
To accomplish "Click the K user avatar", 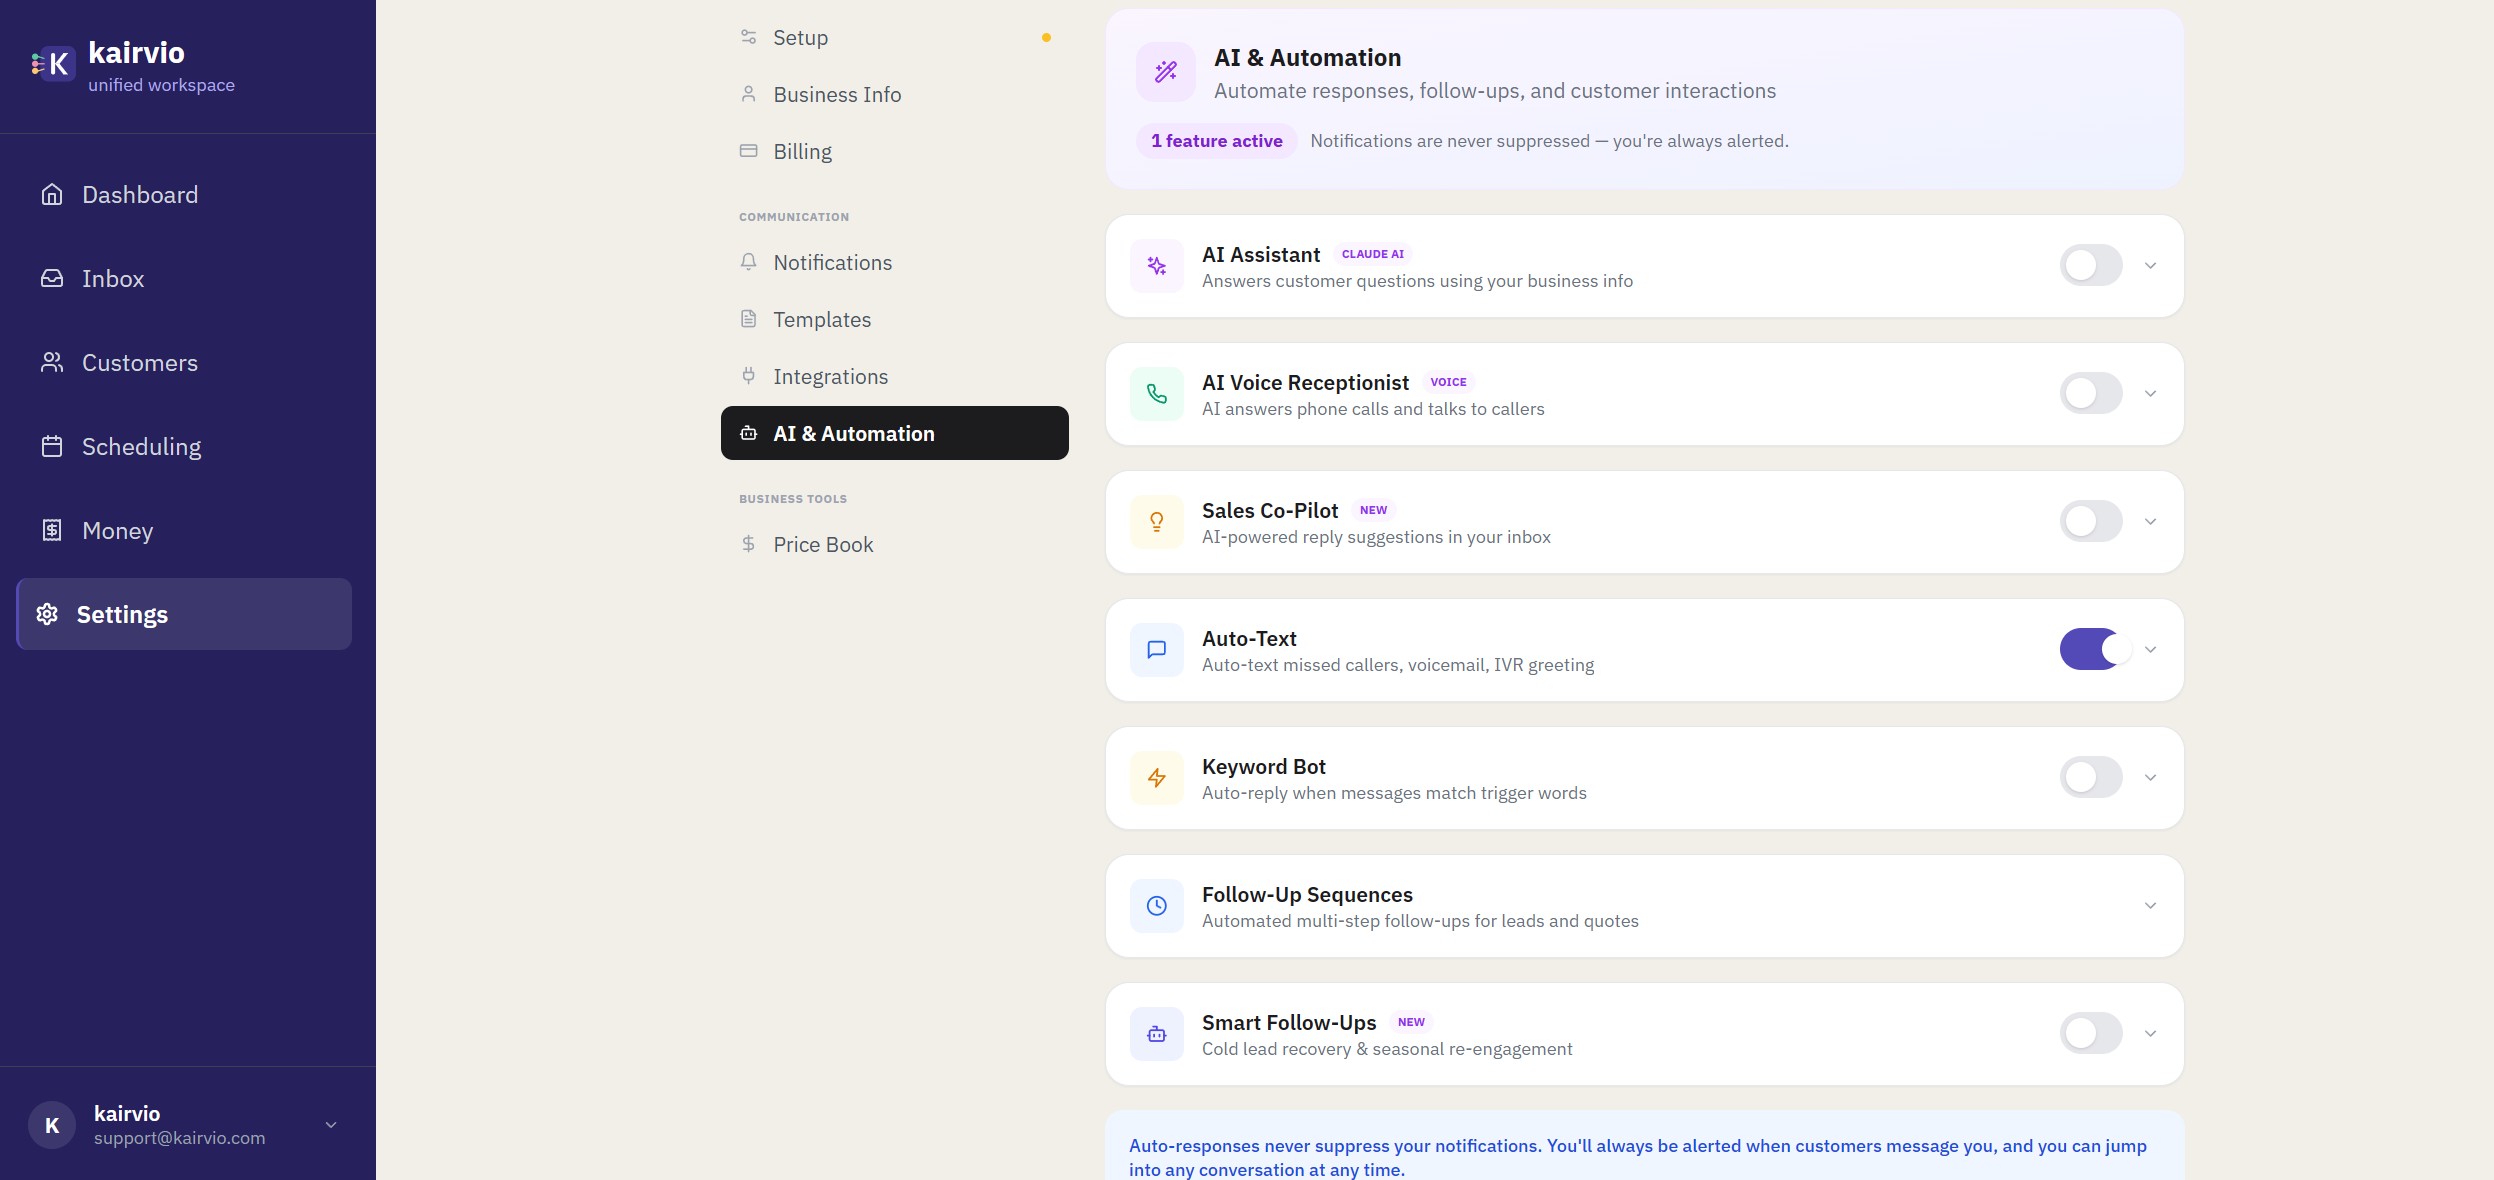I will [x=52, y=1125].
